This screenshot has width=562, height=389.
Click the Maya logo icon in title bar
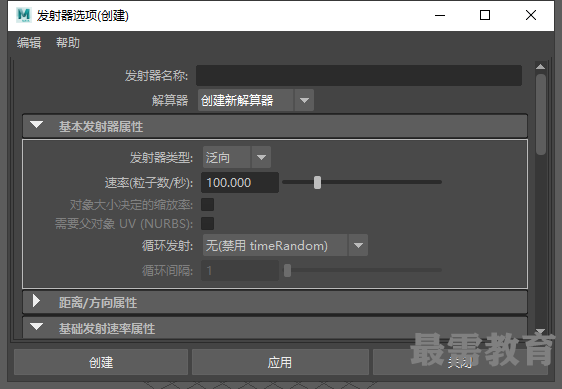click(24, 15)
